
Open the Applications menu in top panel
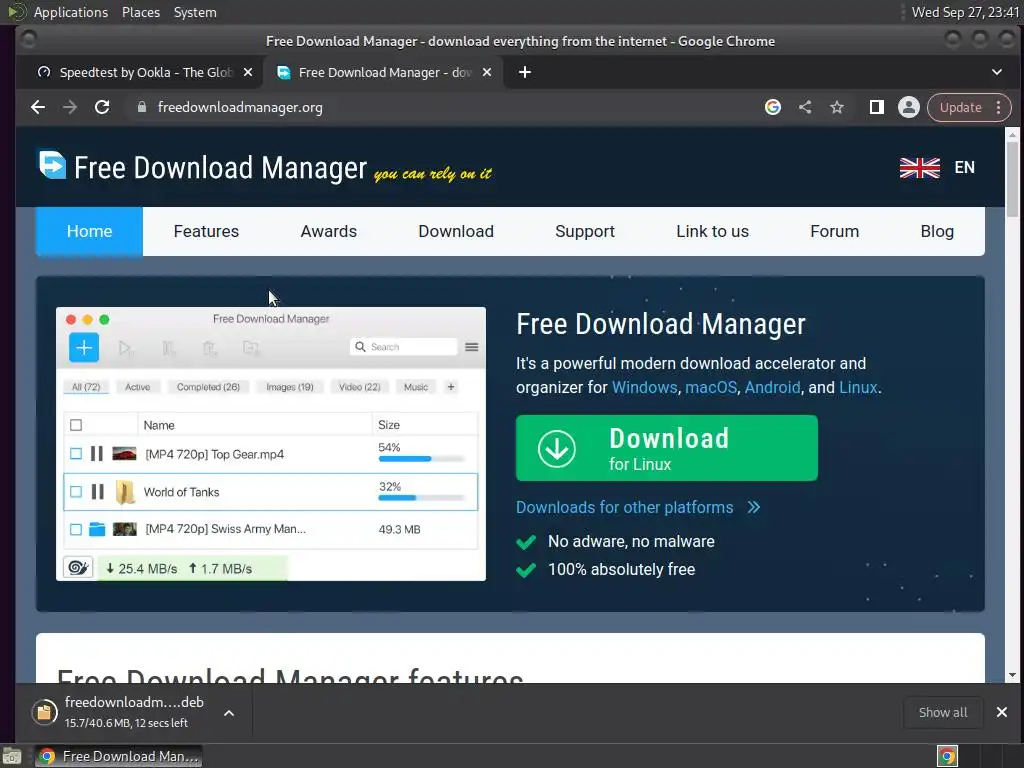(x=71, y=12)
